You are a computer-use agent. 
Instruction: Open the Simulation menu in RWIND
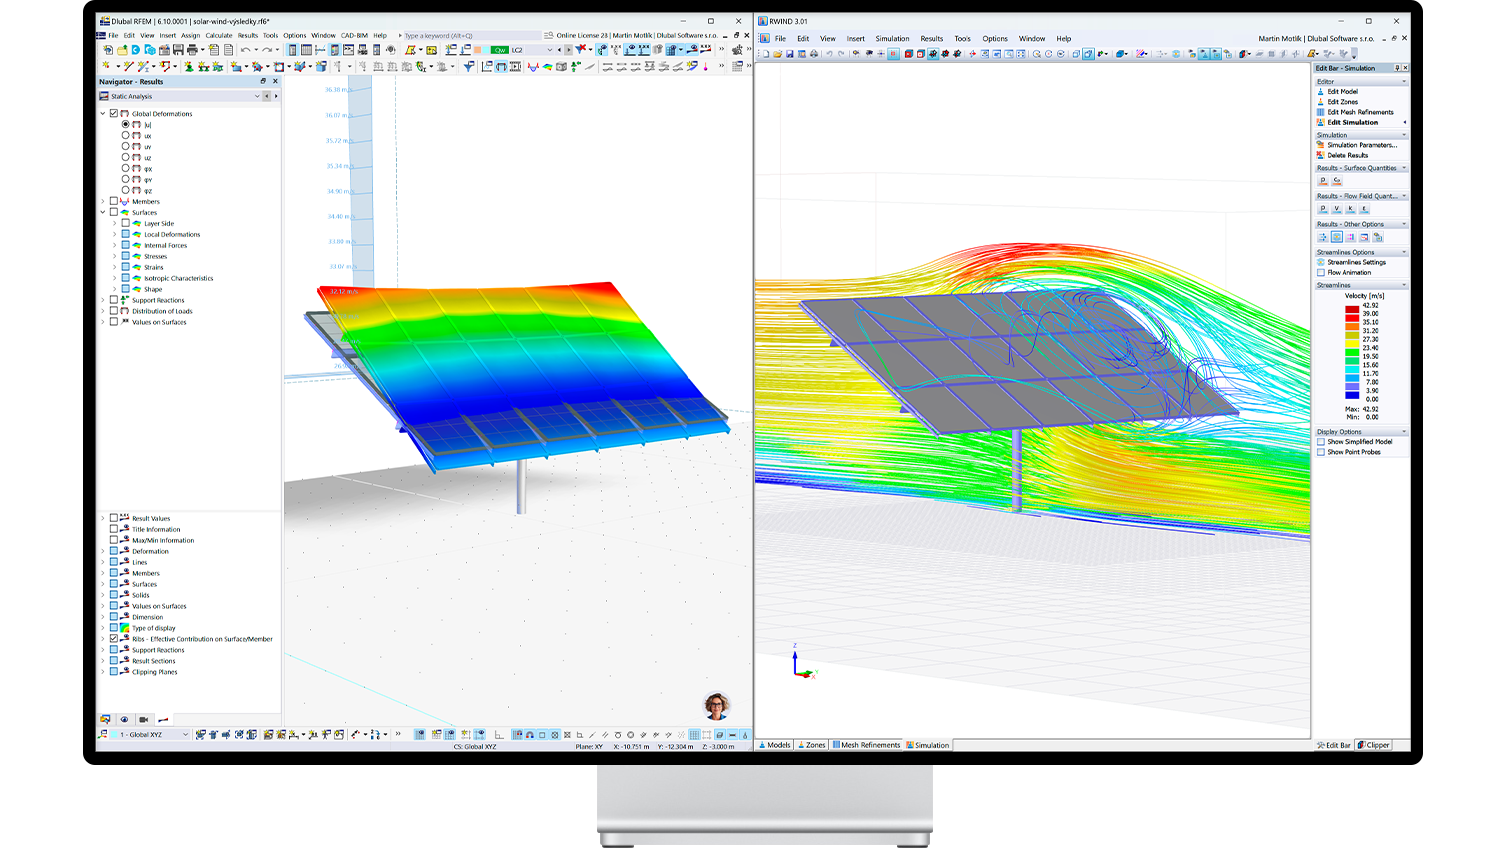(893, 39)
